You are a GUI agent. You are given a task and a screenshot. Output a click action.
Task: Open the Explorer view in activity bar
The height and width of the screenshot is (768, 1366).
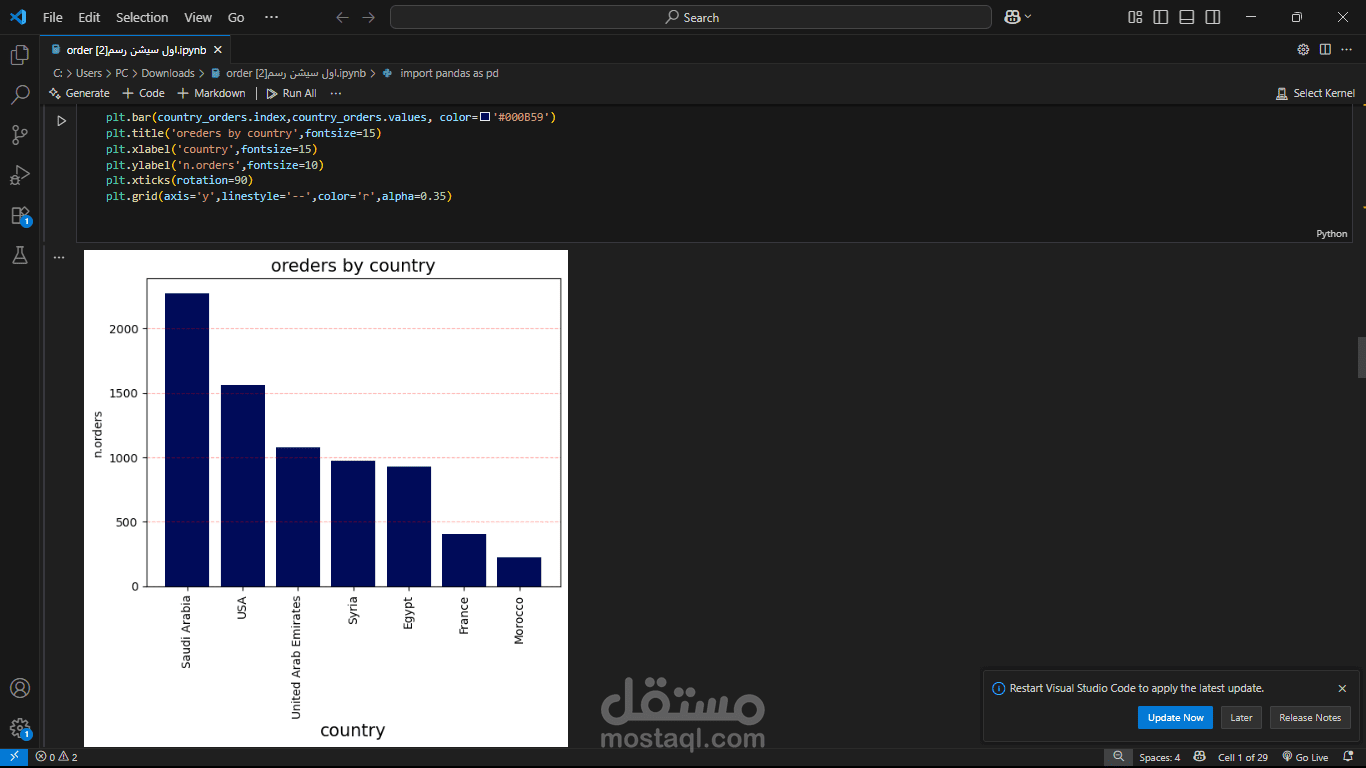[20, 55]
